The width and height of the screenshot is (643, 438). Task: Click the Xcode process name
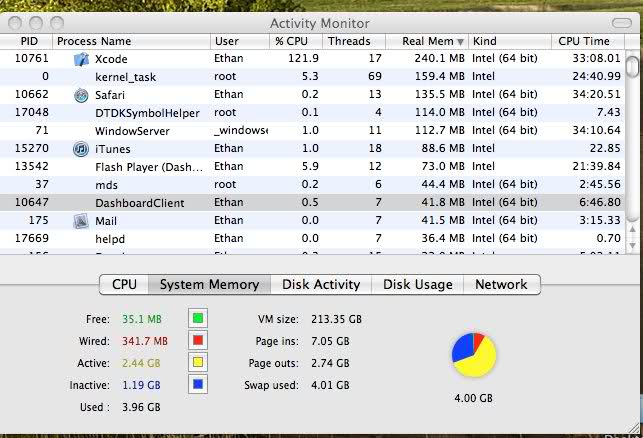[111, 59]
